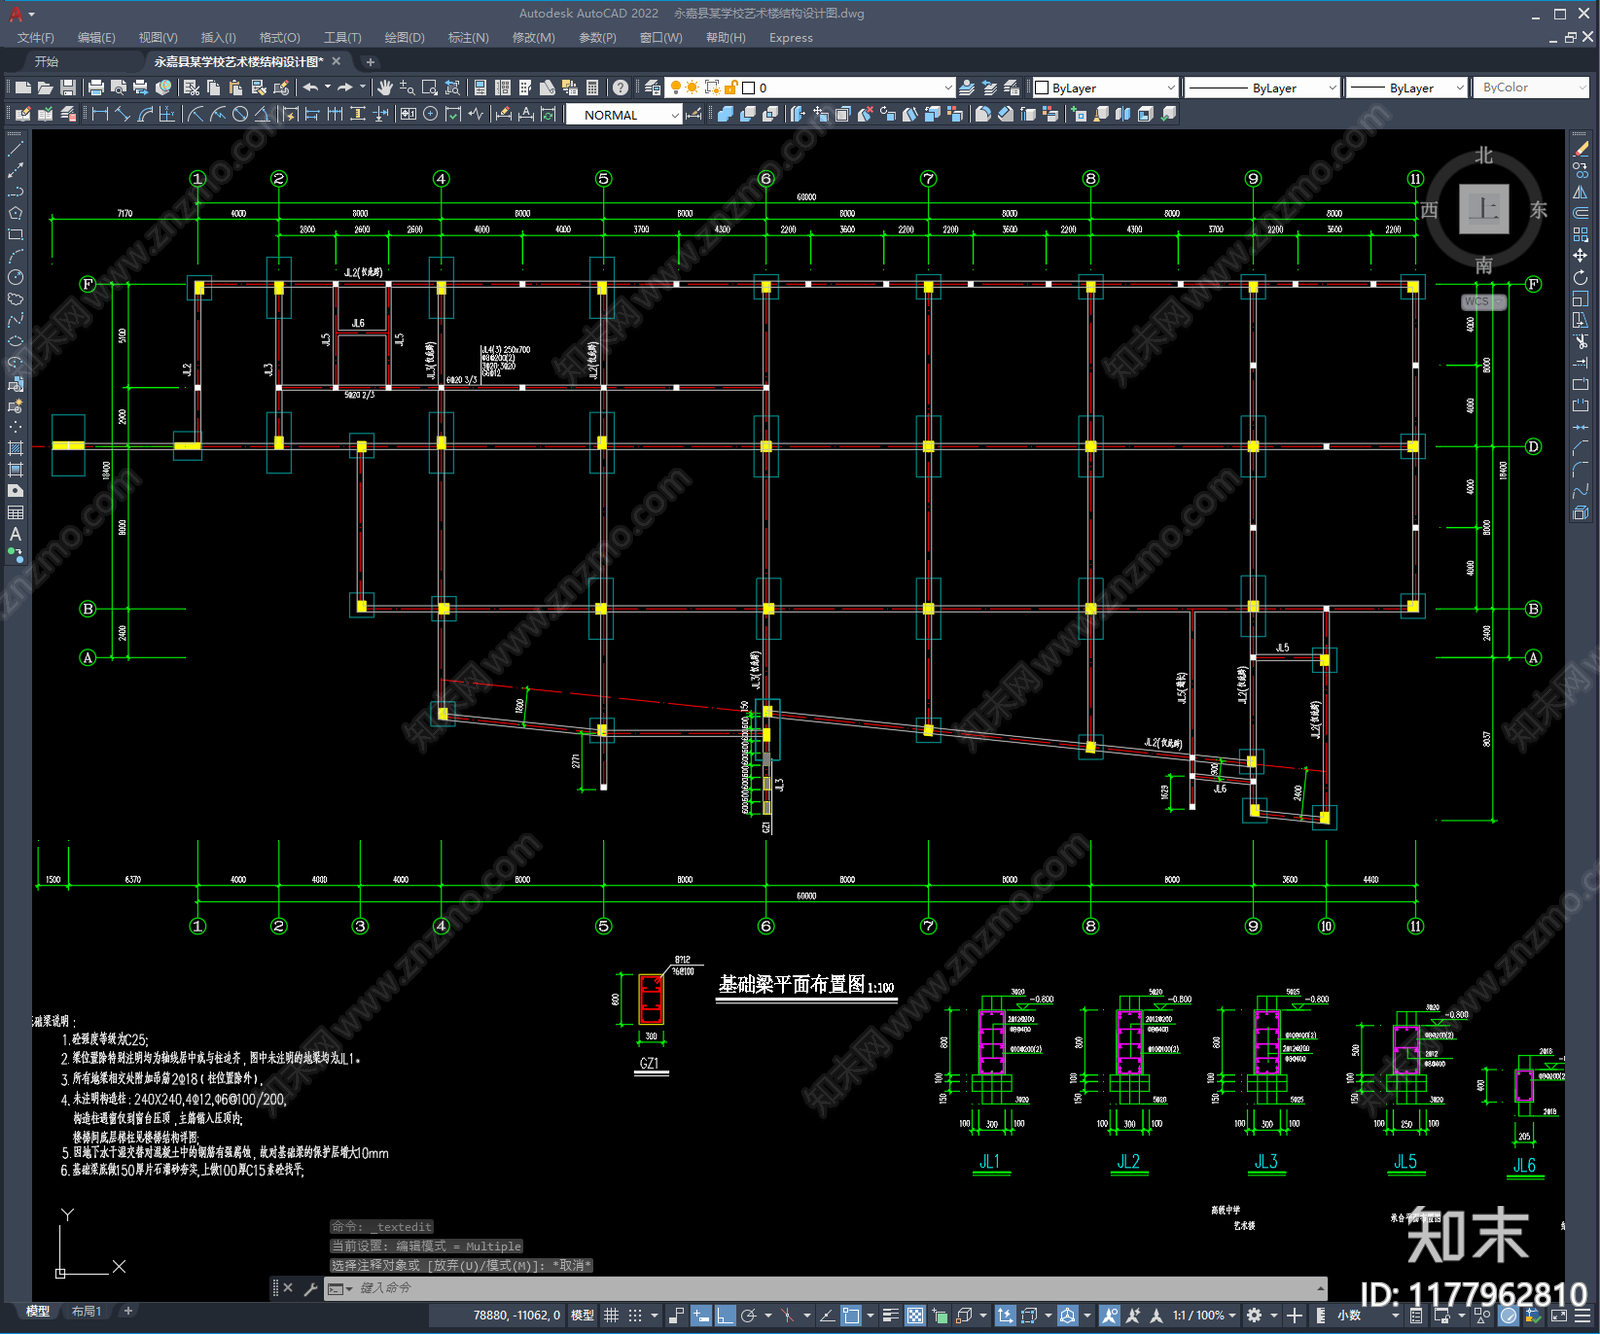Open the 绘图(D) menu
This screenshot has height=1334, width=1600.
pyautogui.click(x=405, y=37)
